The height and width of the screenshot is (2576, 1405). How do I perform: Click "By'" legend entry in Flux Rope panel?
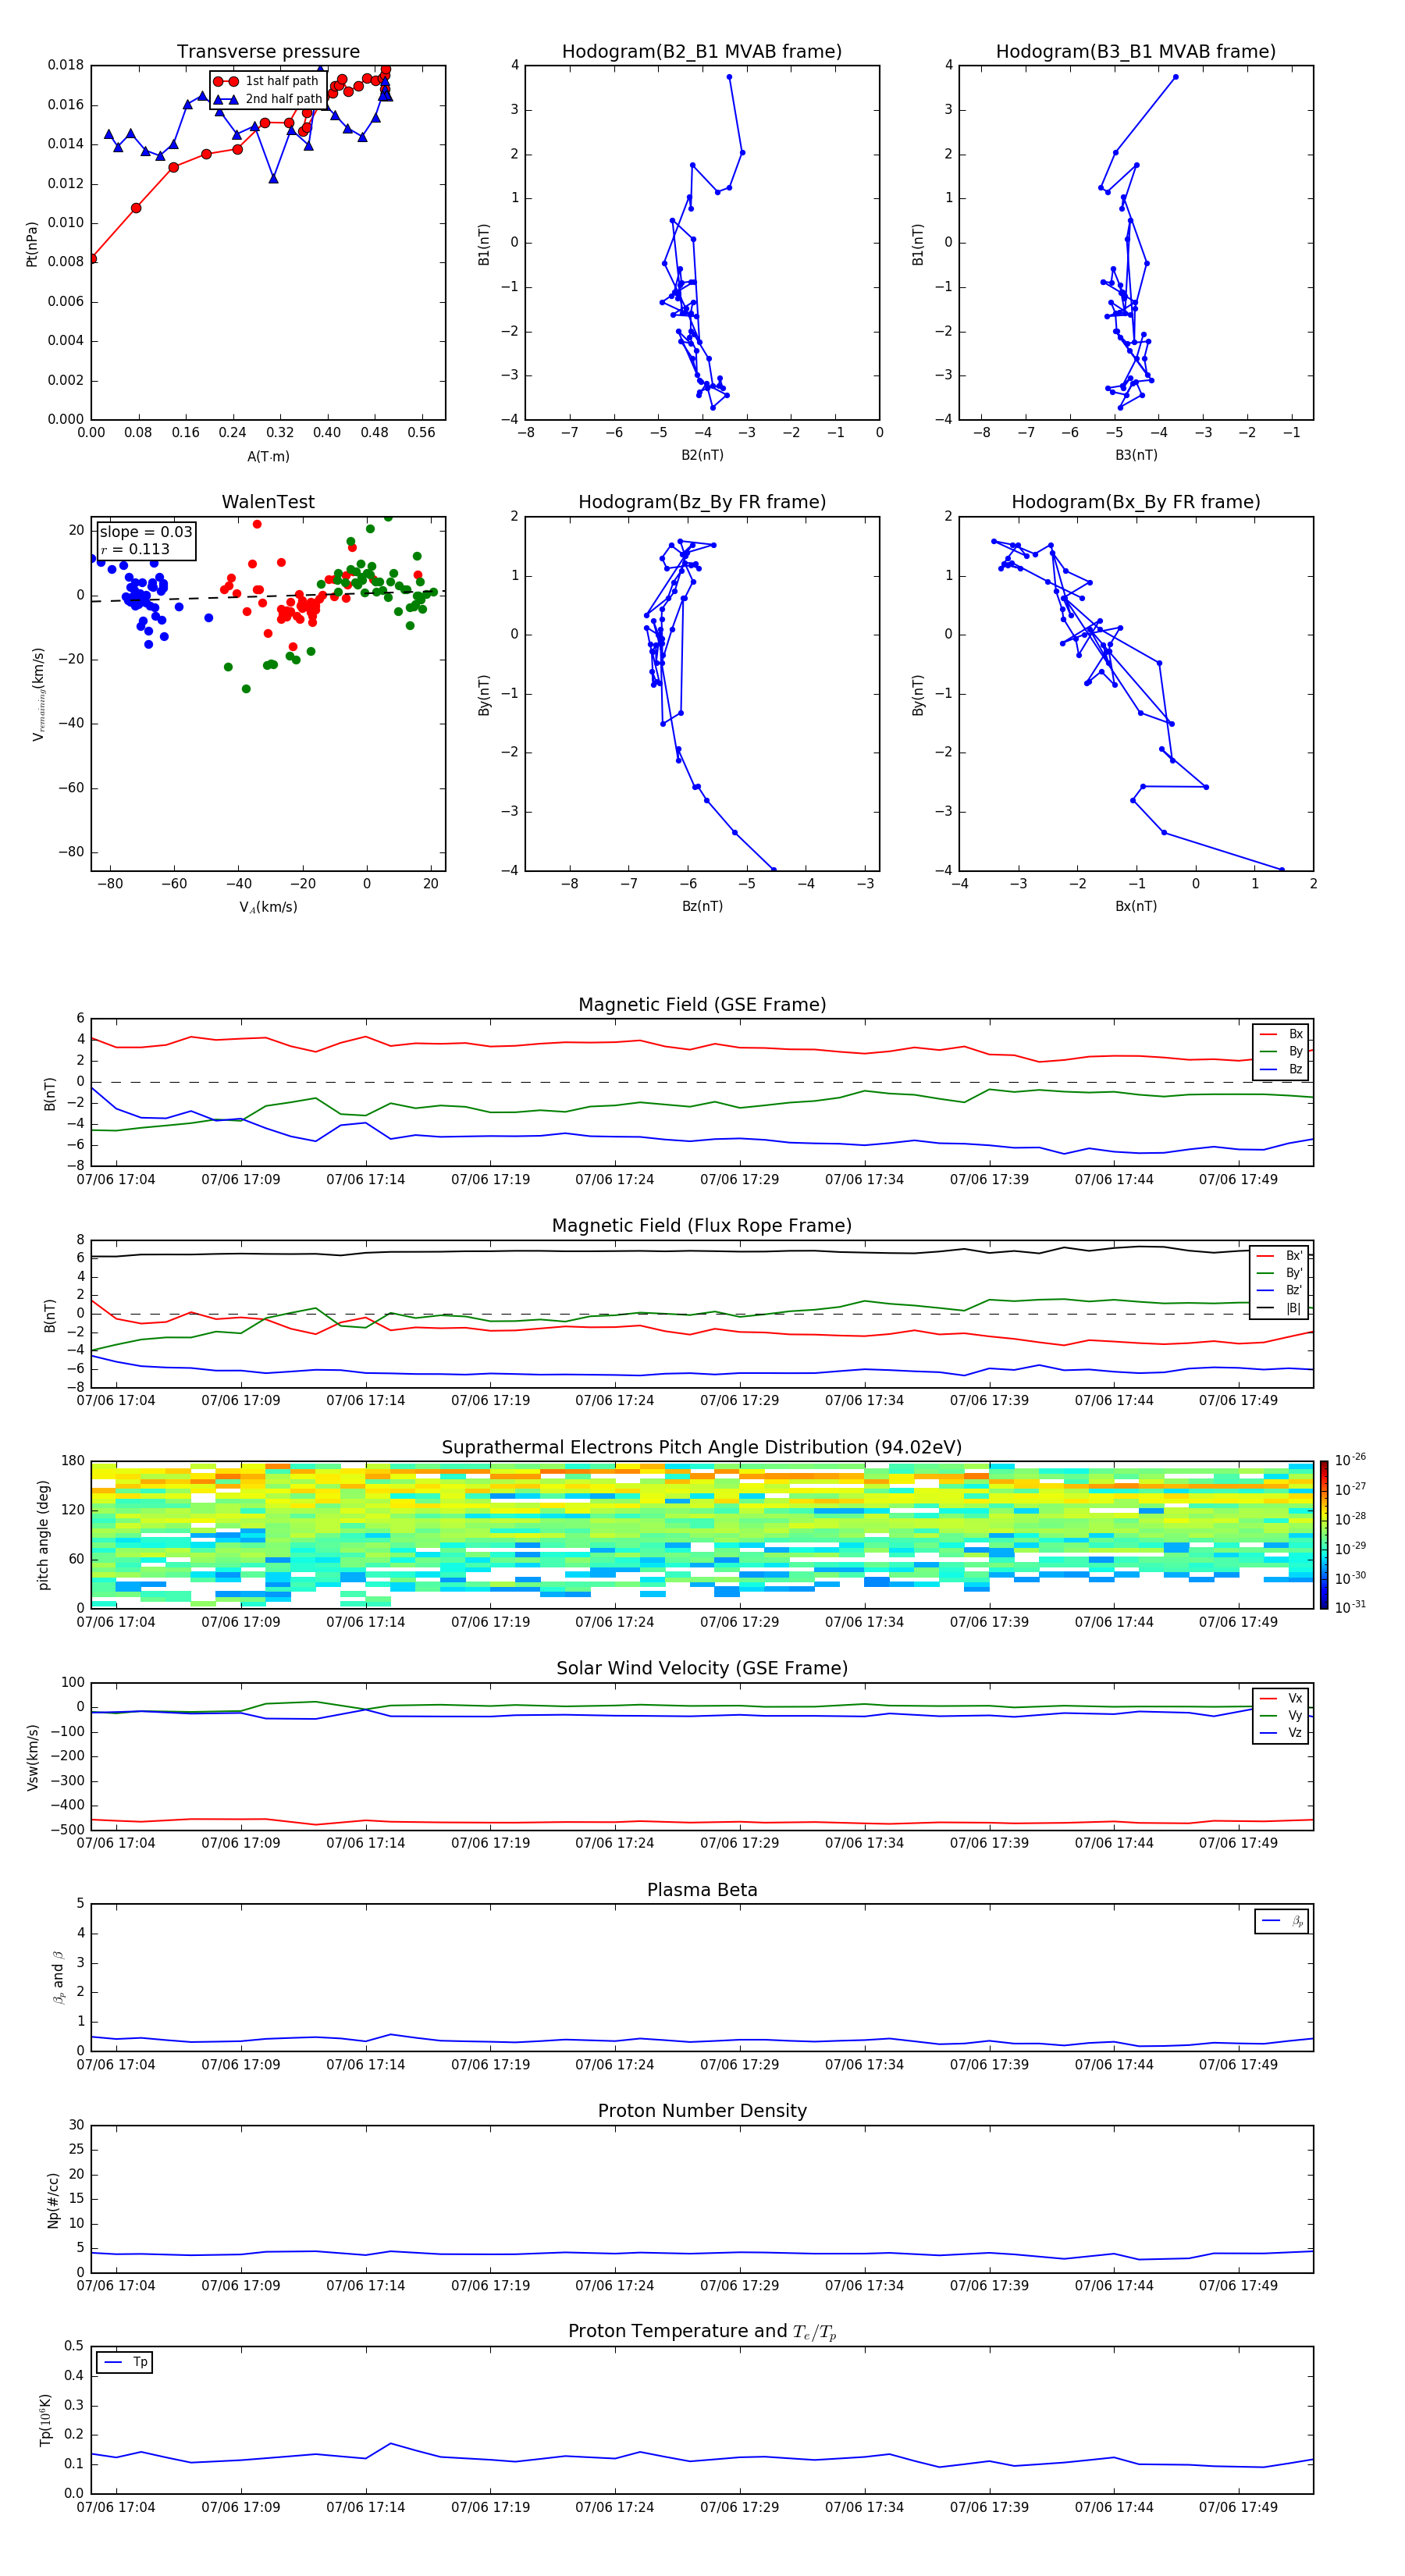1280,1273
